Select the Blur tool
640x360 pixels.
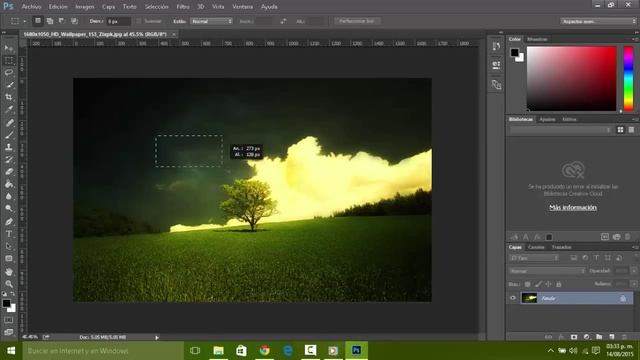click(x=9, y=196)
